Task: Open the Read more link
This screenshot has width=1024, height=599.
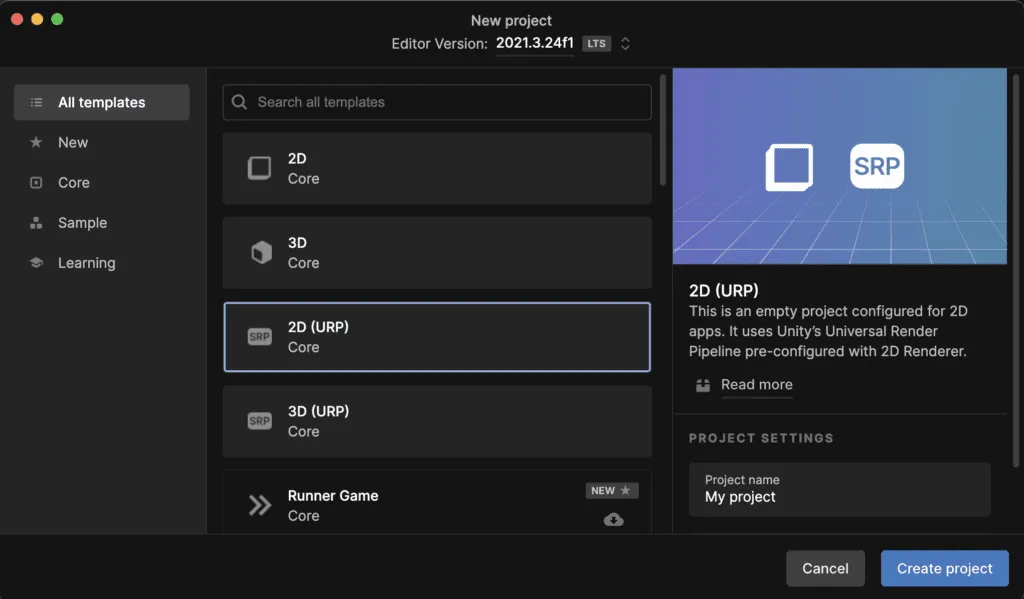Action: (x=756, y=385)
